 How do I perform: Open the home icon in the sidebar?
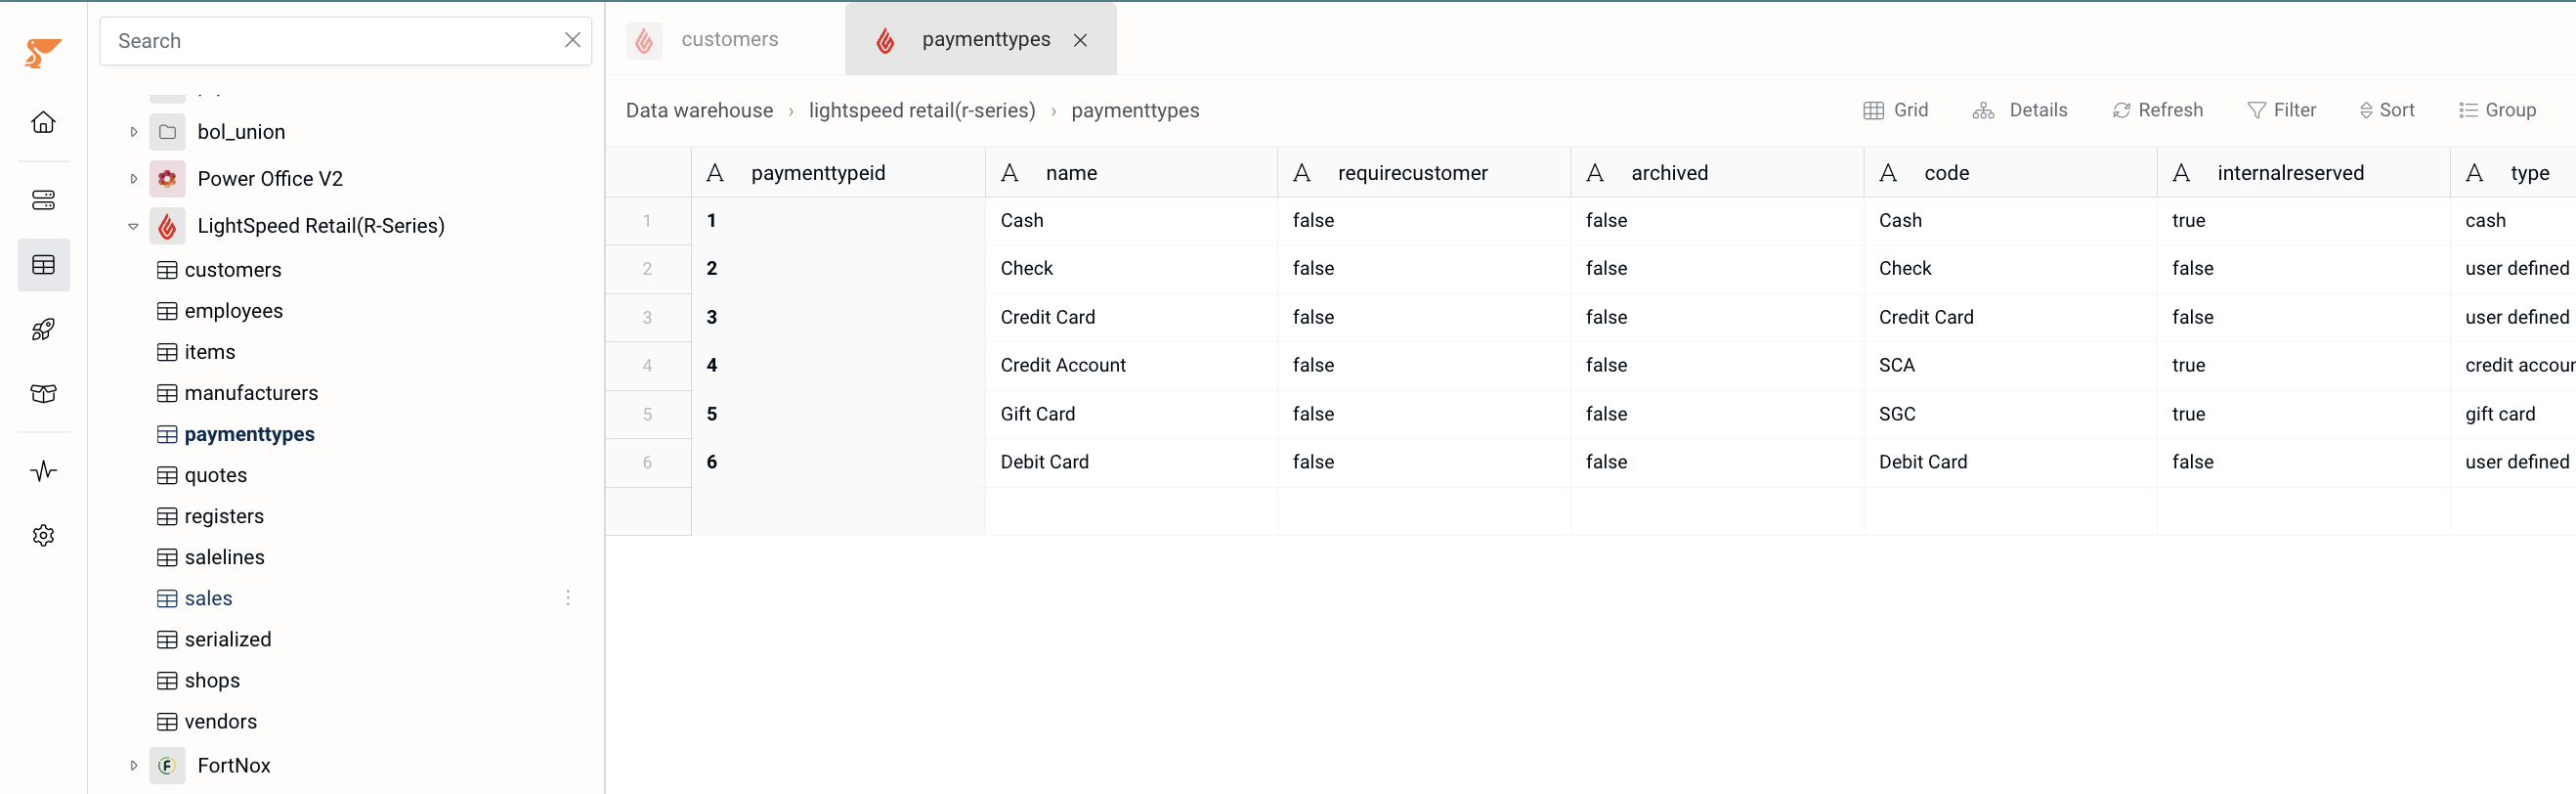point(43,122)
